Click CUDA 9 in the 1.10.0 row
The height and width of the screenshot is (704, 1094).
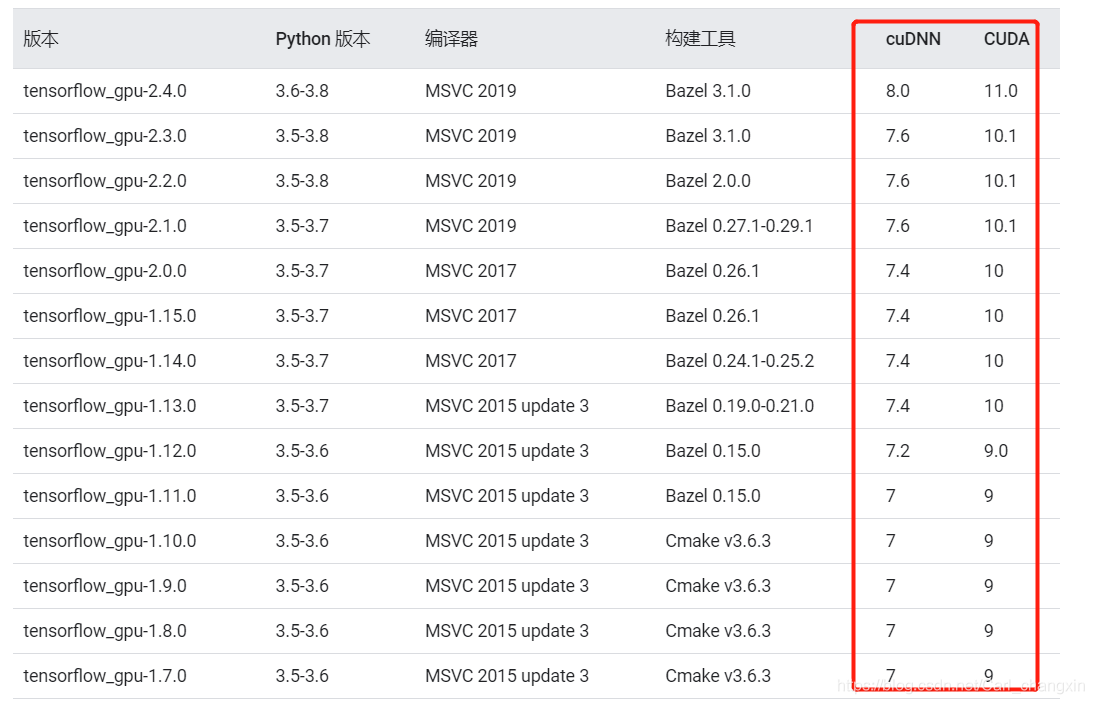pyautogui.click(x=989, y=541)
